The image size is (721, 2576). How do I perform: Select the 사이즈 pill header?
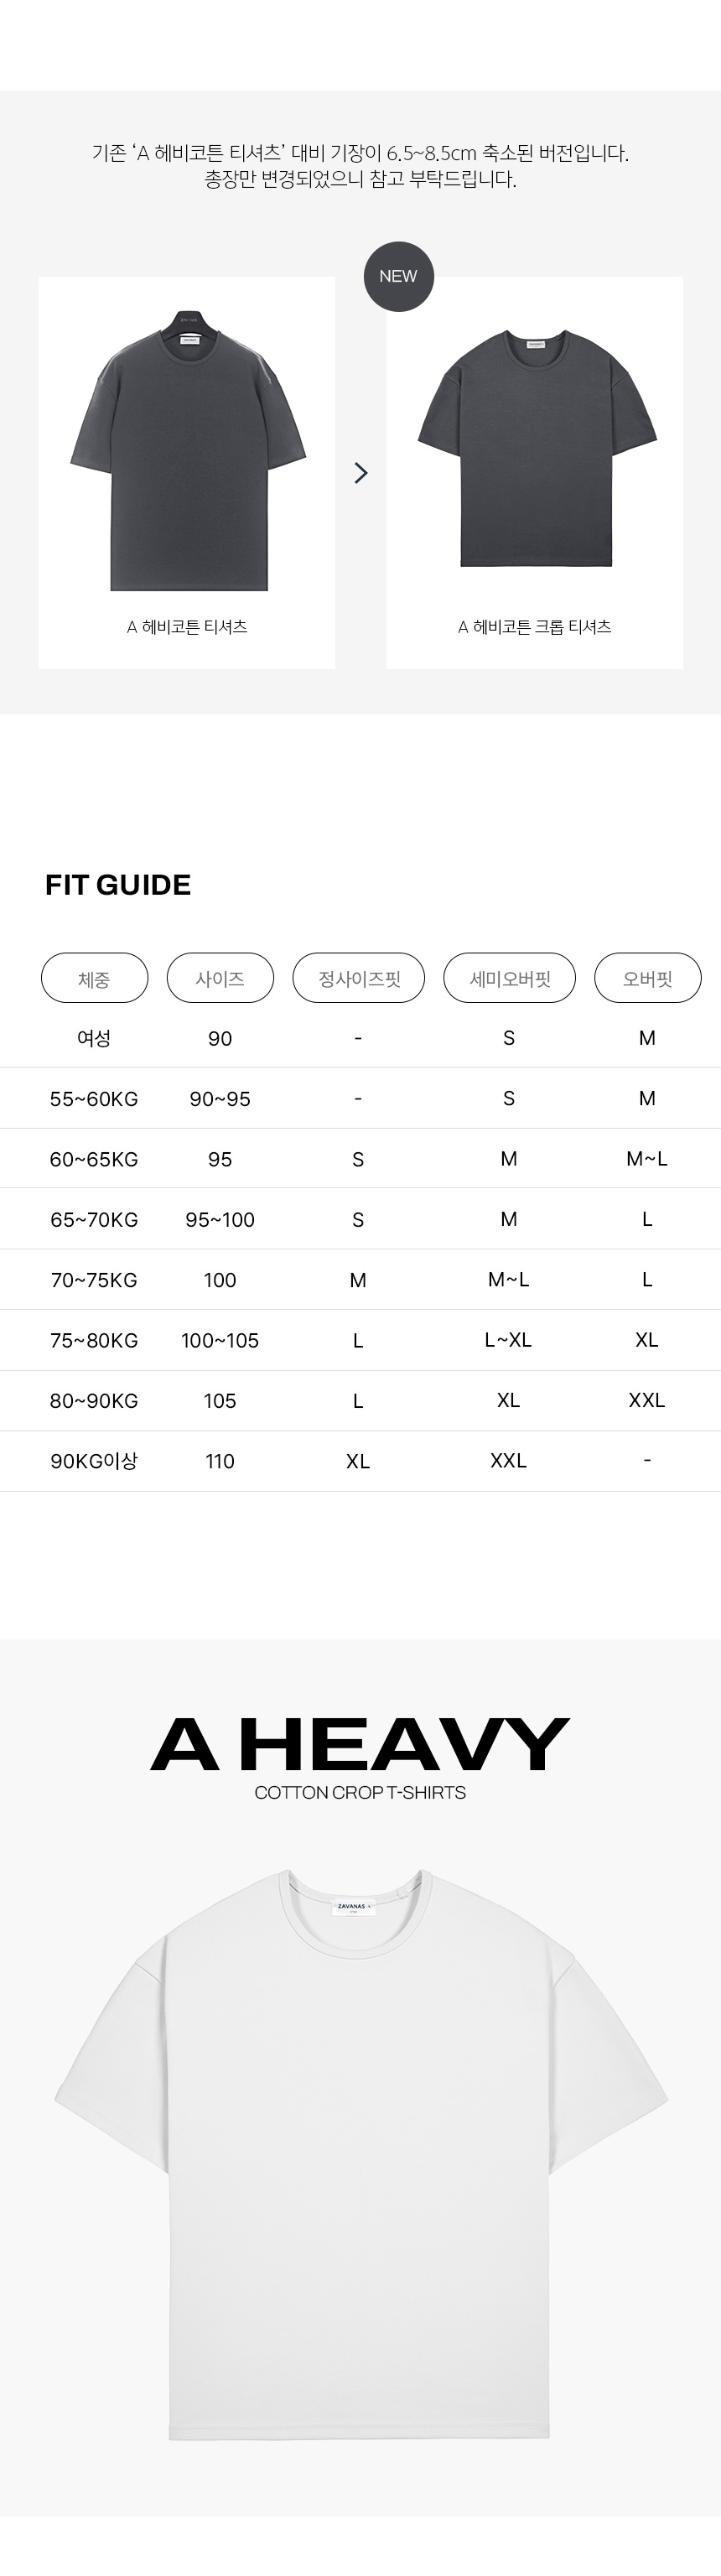point(220,978)
